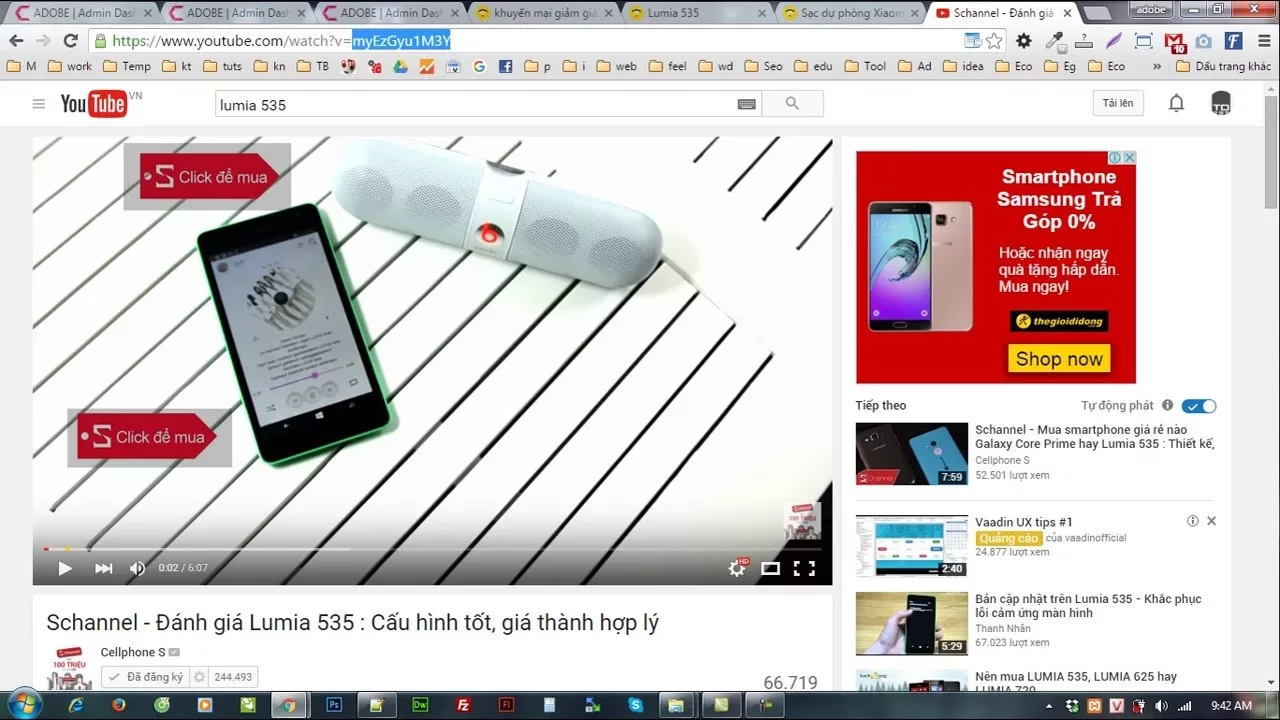Switch to the Sạc dự phòng Xiaomi tab
Screen dimensions: 1280x720
click(x=850, y=13)
